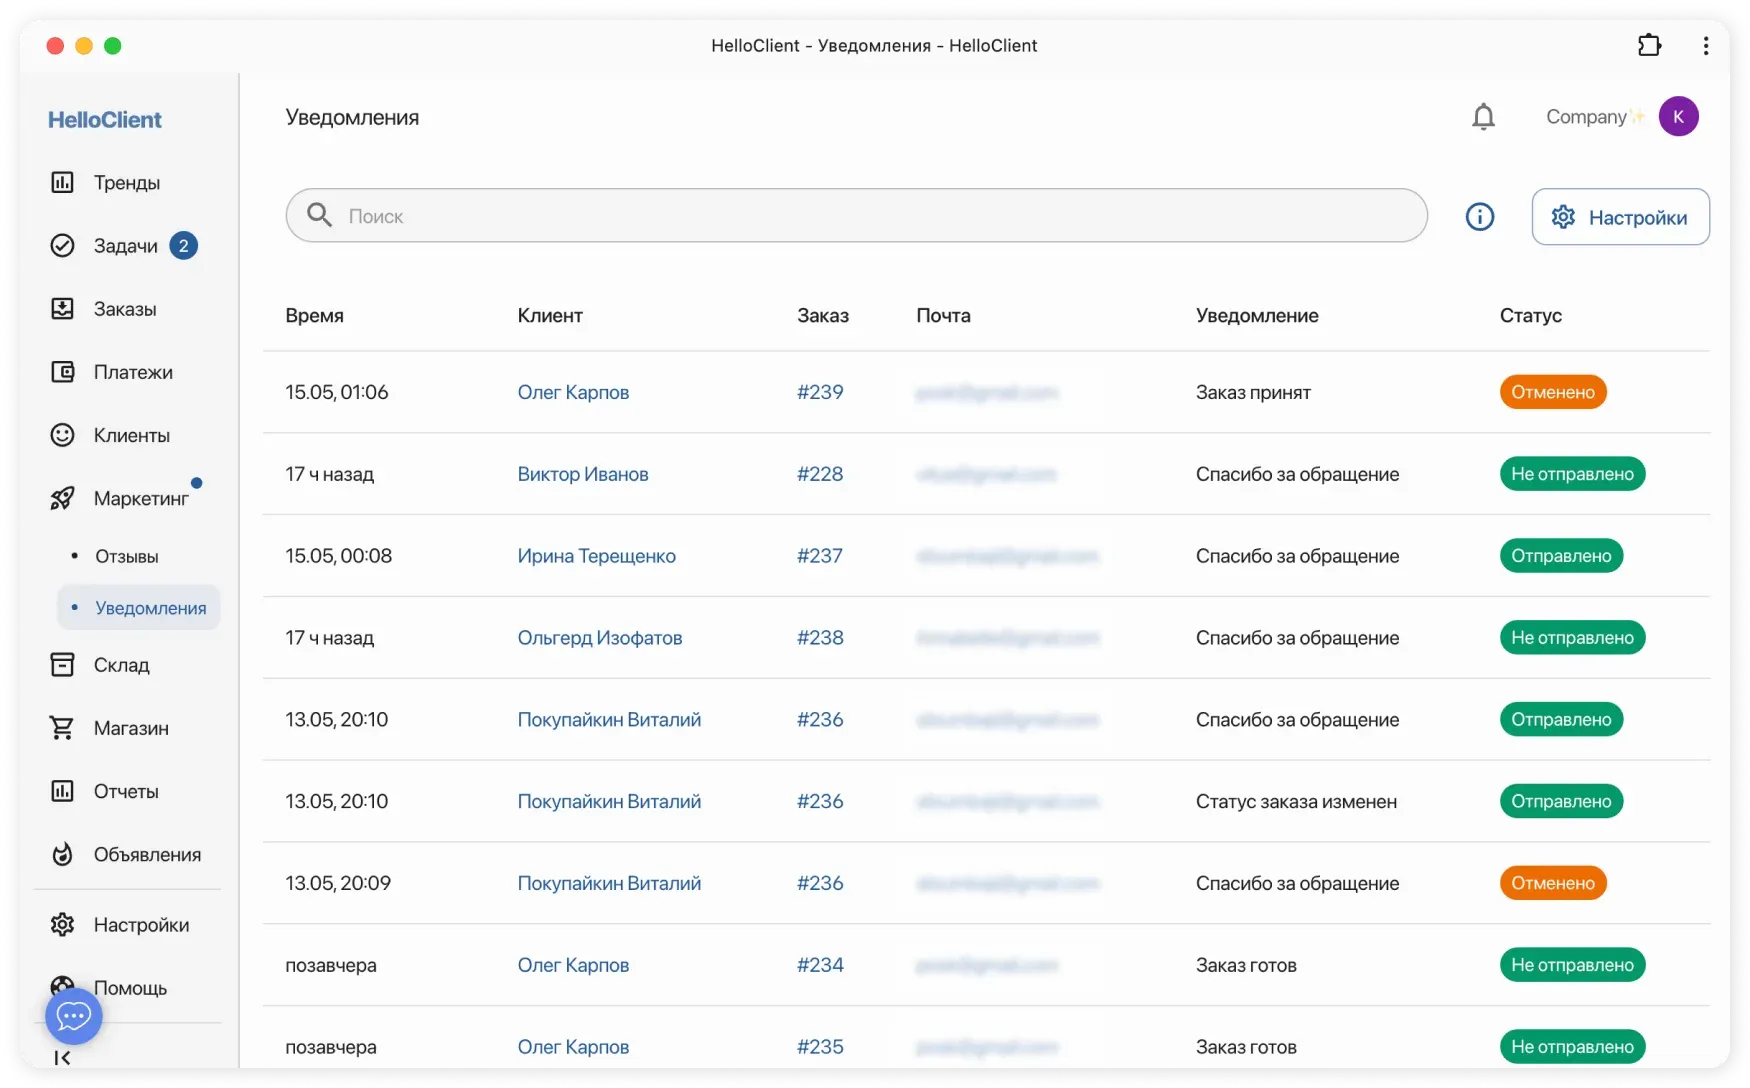The width and height of the screenshot is (1750, 1088).
Task: Open Склад using the warehouse icon
Action: [x=62, y=664]
